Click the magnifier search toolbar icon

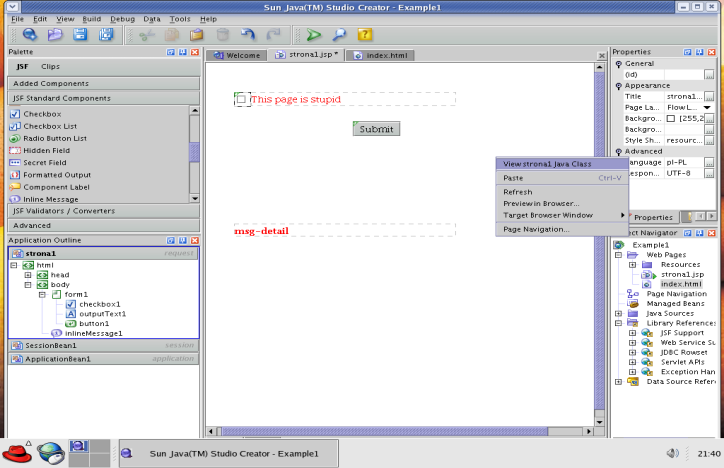coord(339,35)
